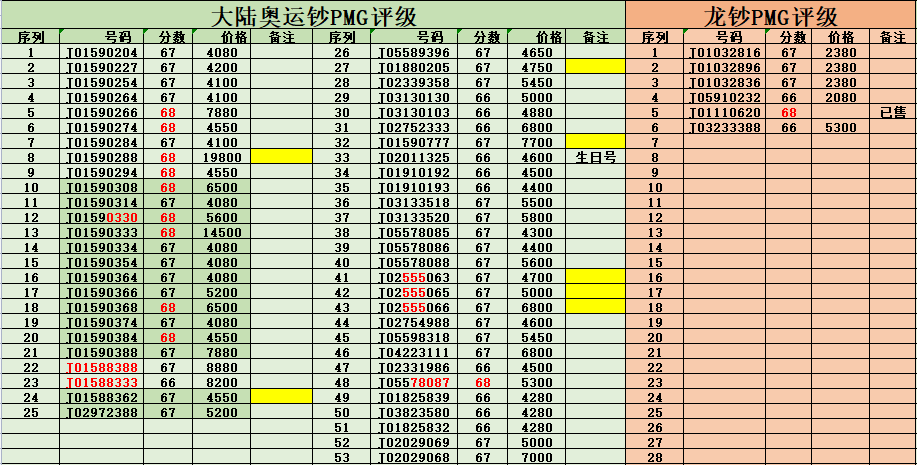Click serial number T02339358
Viewport: 917px width, 465px height.
pyautogui.click(x=414, y=82)
